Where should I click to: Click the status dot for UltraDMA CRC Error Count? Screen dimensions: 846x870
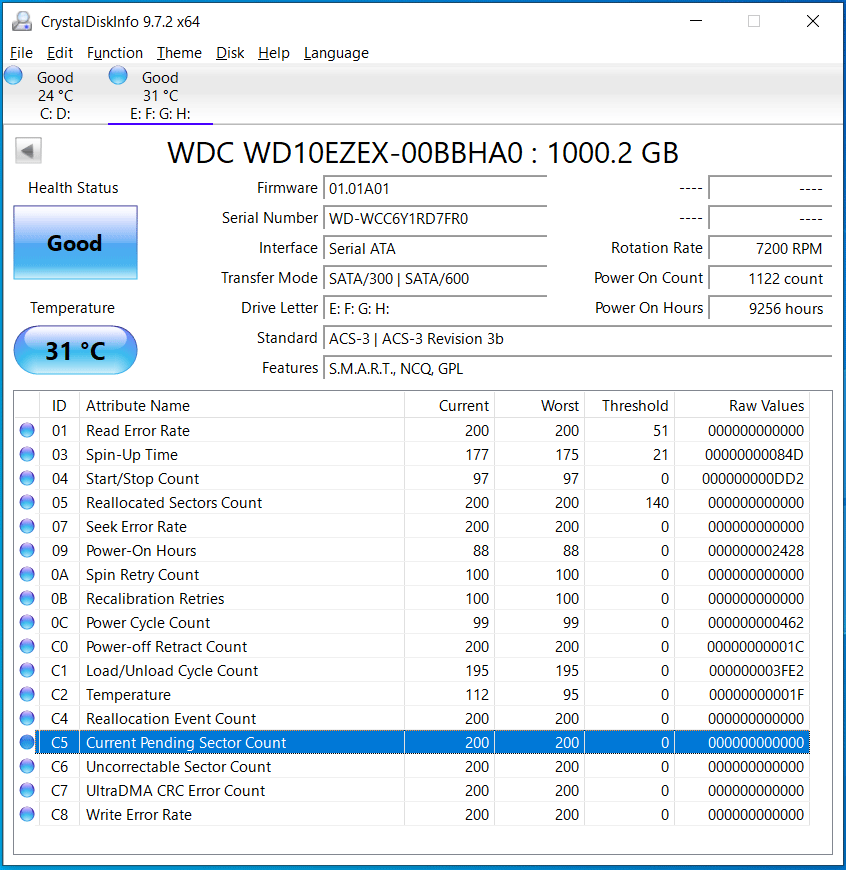pos(28,790)
